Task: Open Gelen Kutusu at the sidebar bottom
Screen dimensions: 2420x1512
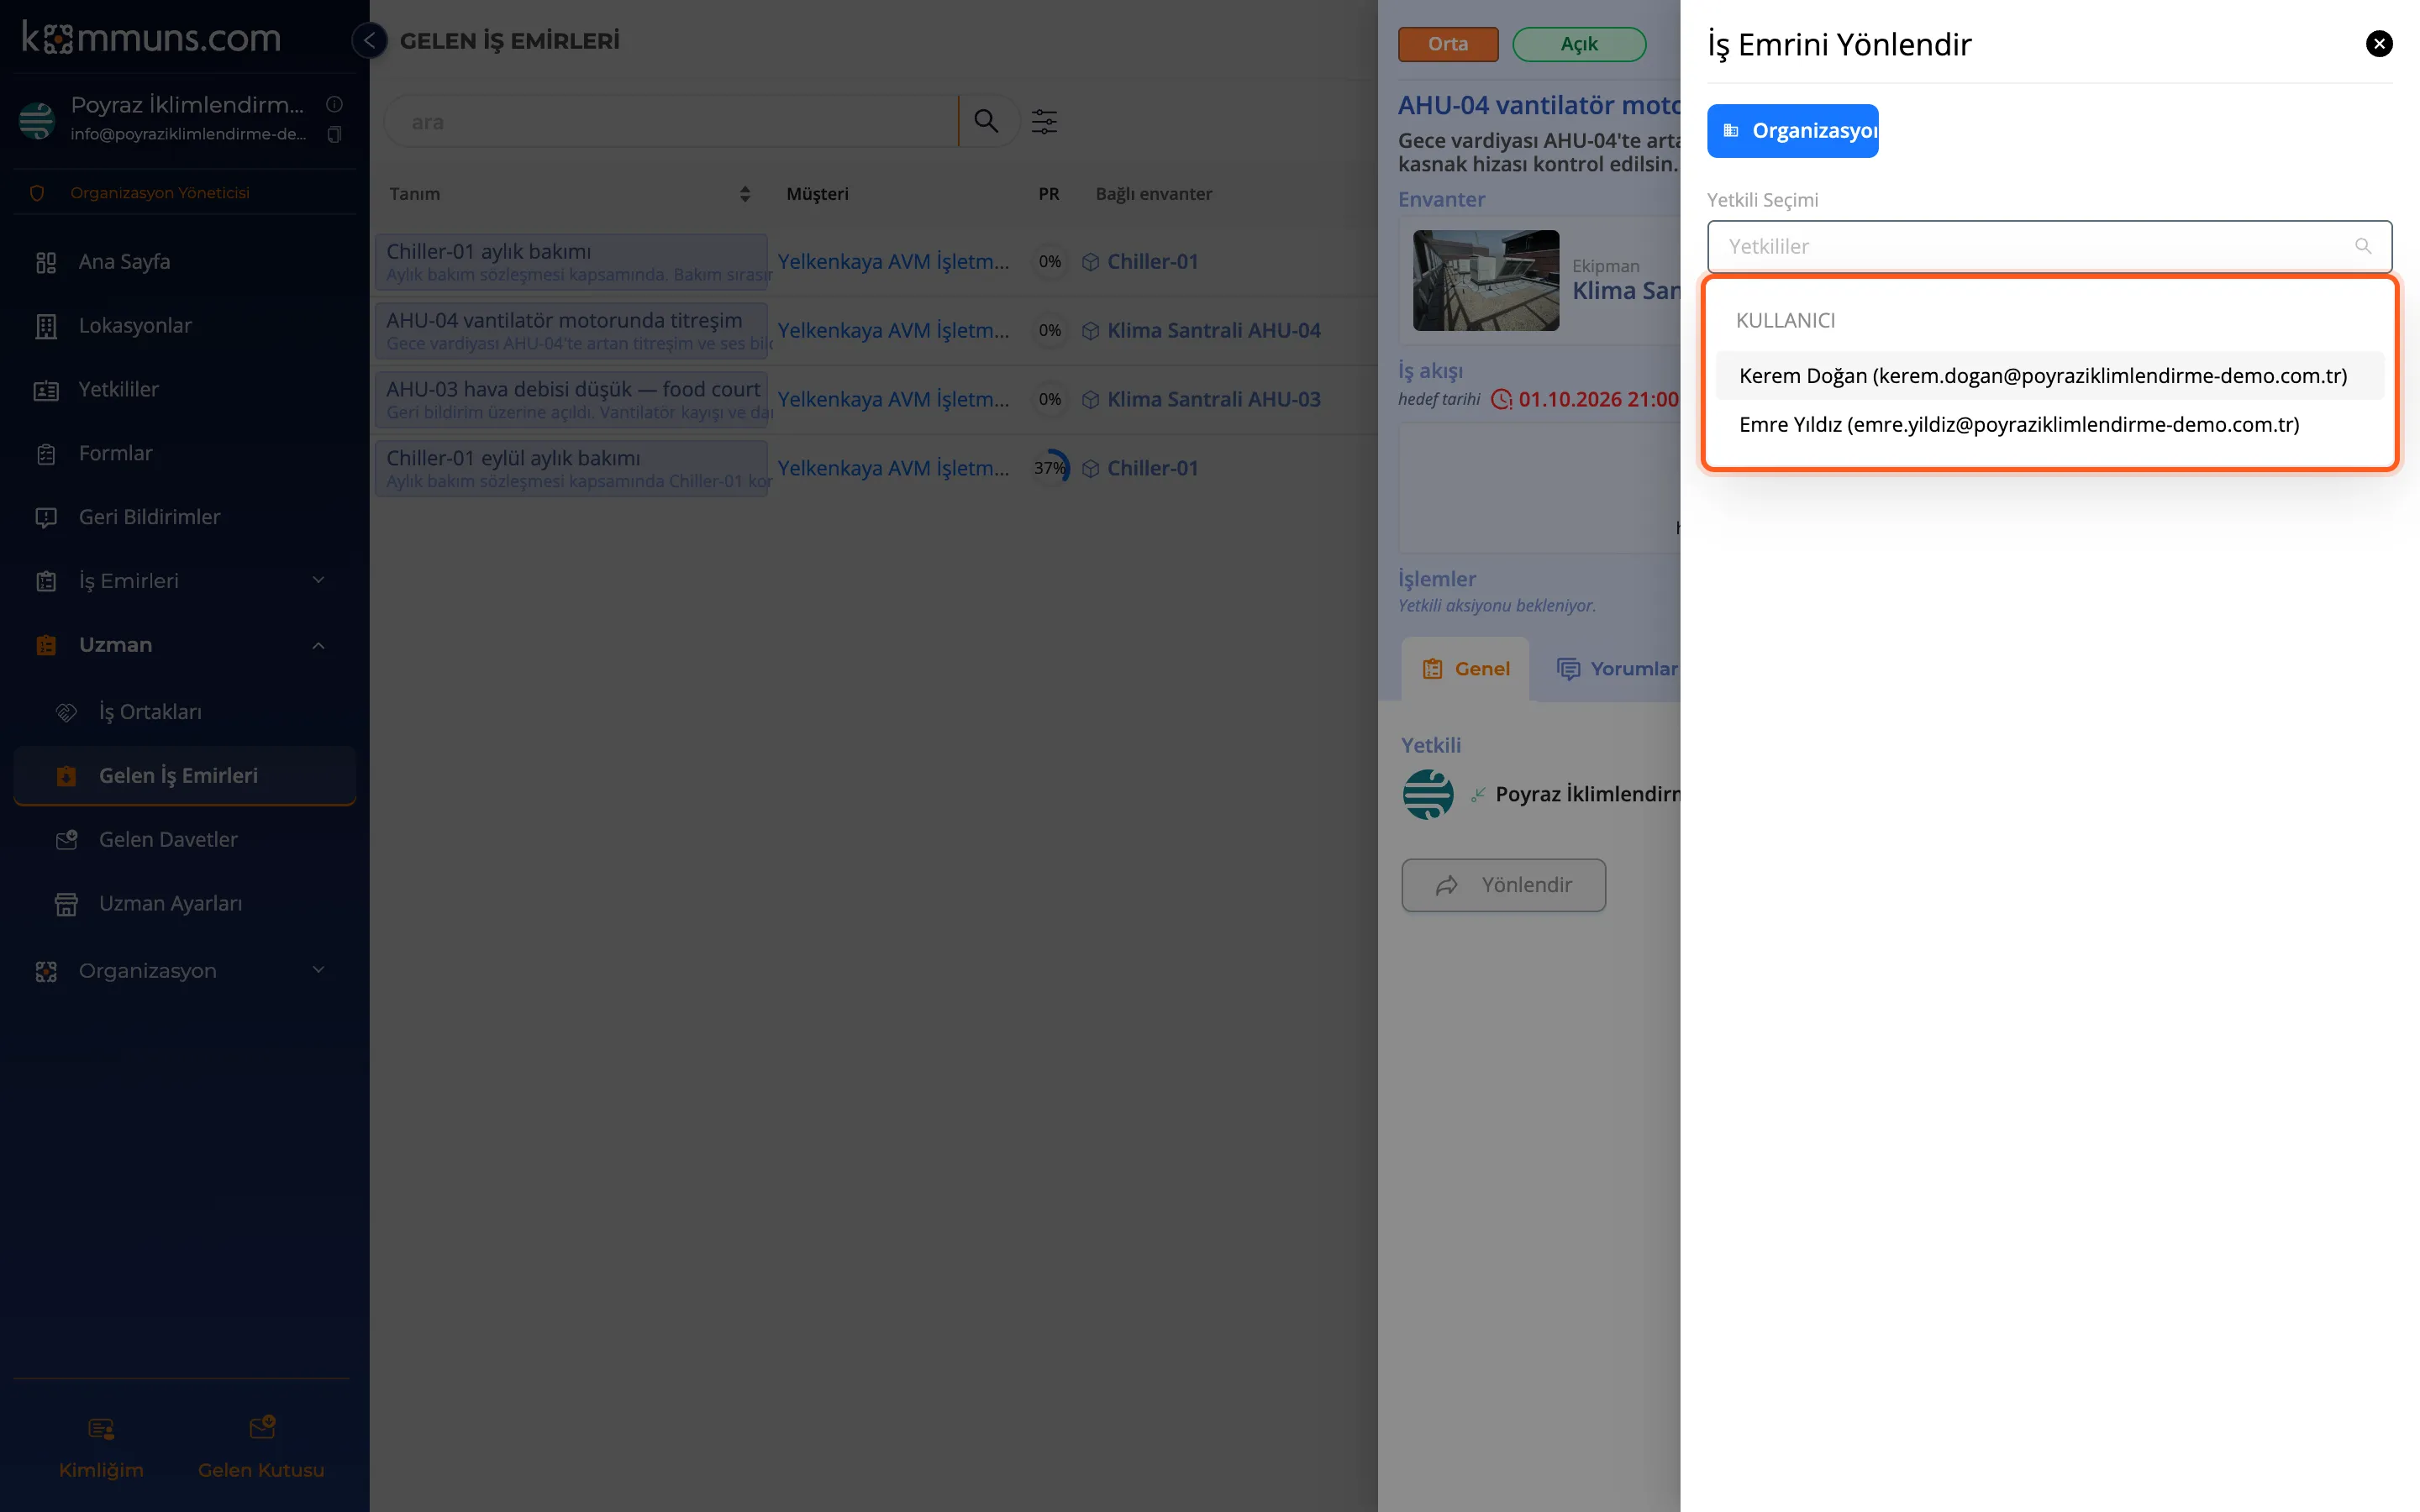Action: [261, 1447]
